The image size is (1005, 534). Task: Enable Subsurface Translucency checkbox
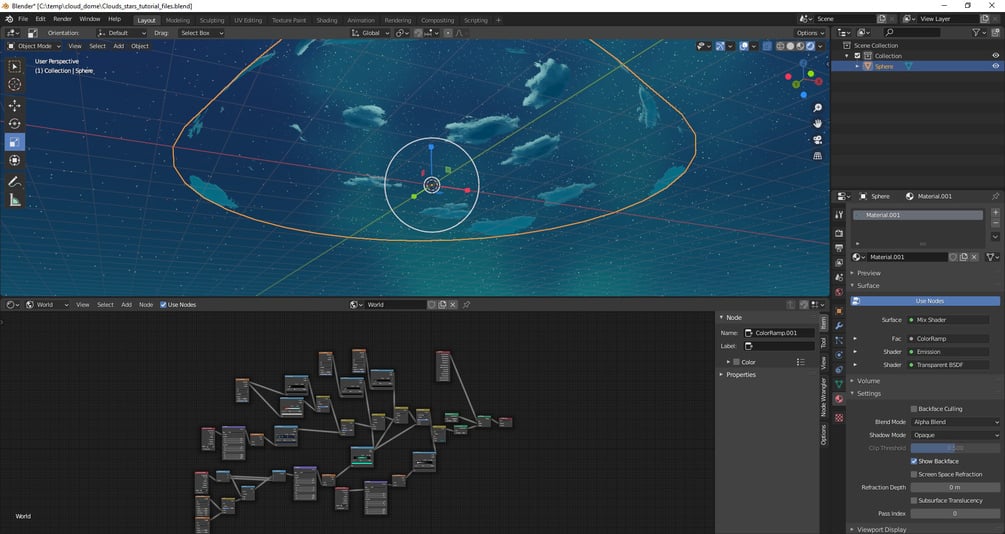coord(913,501)
